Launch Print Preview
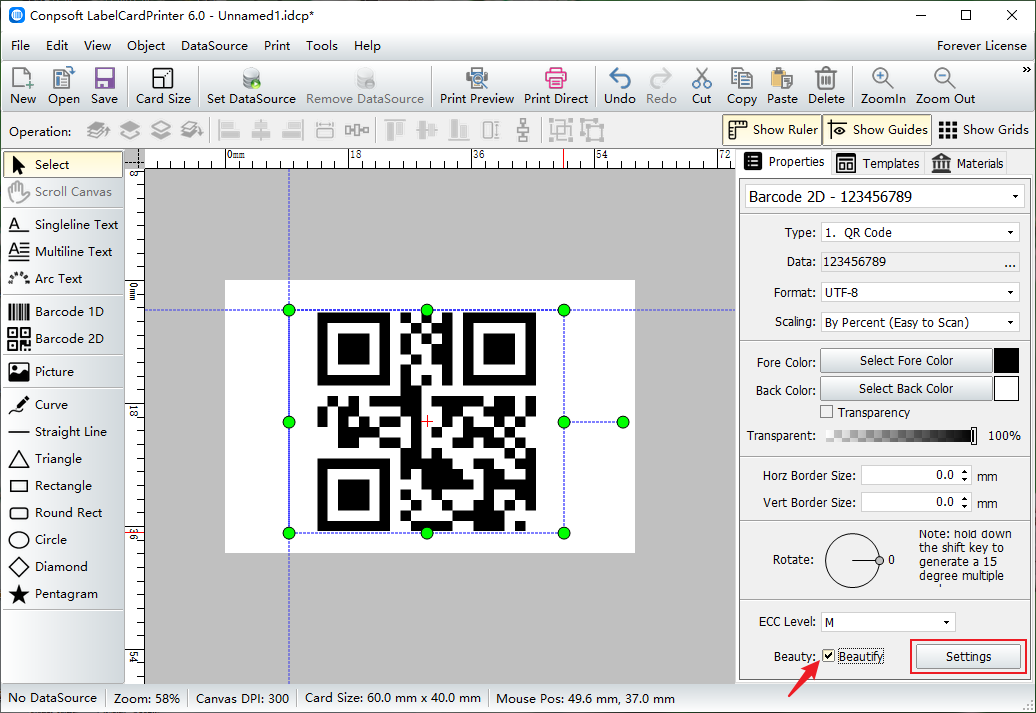The image size is (1036, 713). click(477, 86)
